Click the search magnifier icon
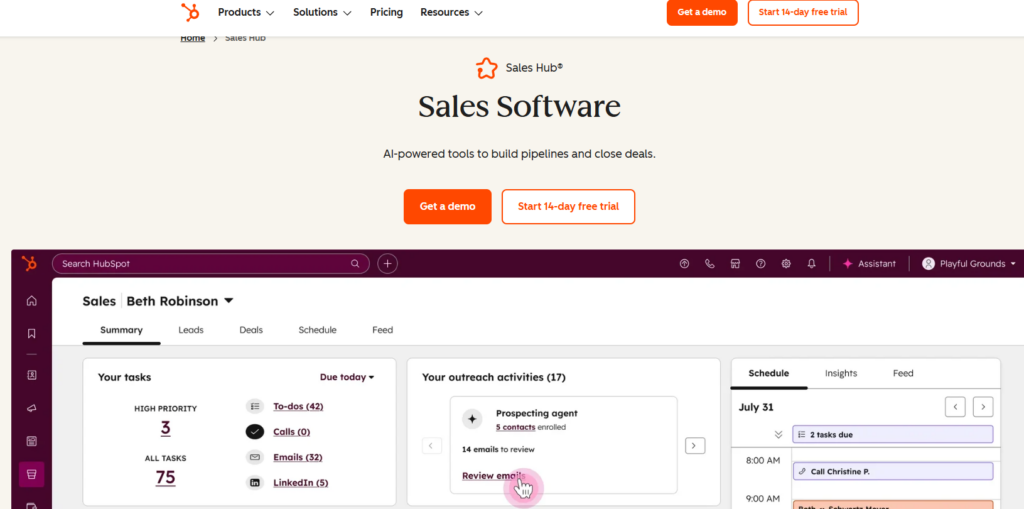The height and width of the screenshot is (509, 1024). tap(355, 264)
